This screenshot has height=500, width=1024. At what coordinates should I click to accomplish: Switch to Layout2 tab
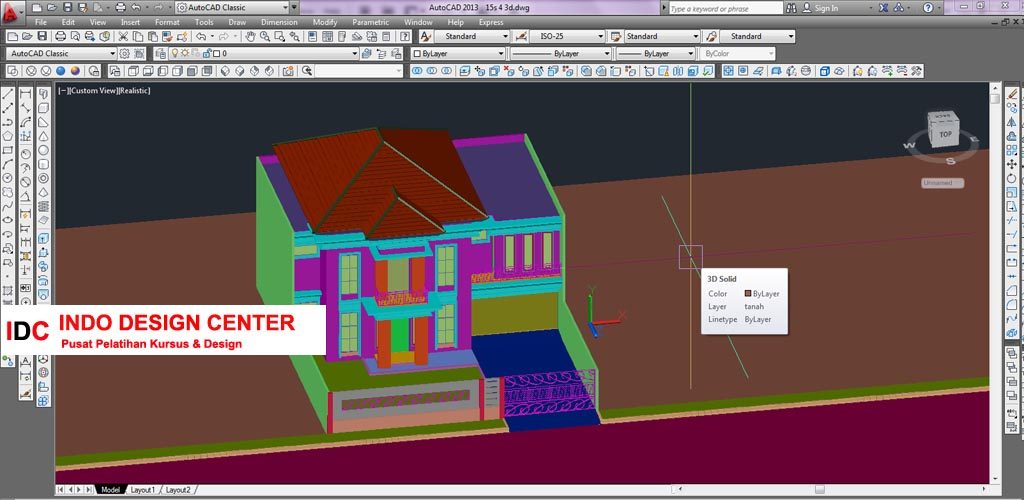(178, 490)
